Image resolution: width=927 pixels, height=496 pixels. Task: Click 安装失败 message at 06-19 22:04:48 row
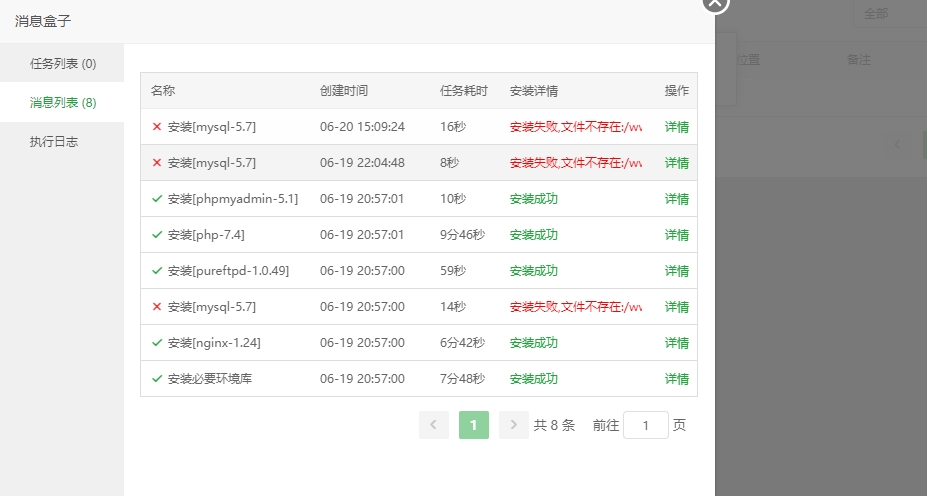coord(576,163)
